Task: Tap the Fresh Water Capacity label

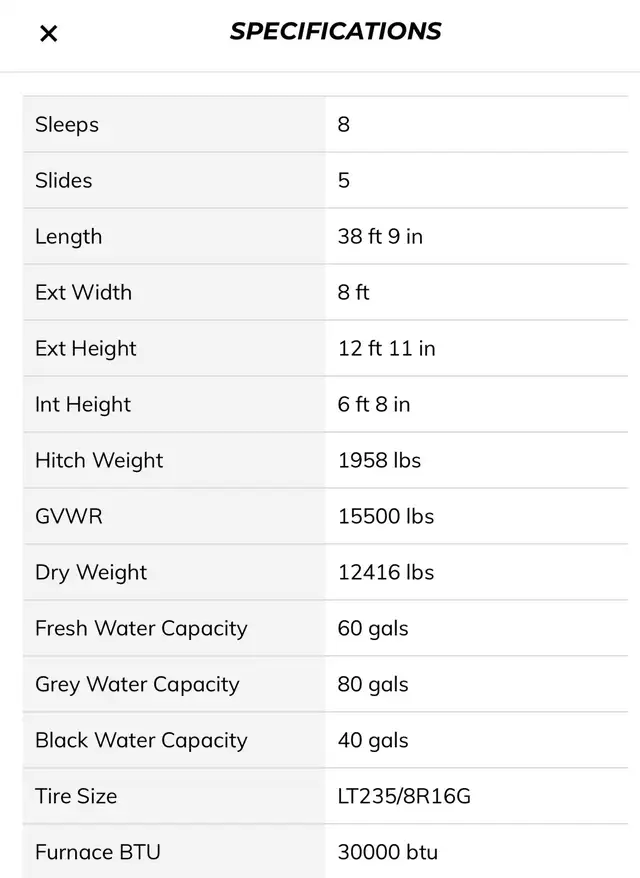Action: (x=141, y=629)
